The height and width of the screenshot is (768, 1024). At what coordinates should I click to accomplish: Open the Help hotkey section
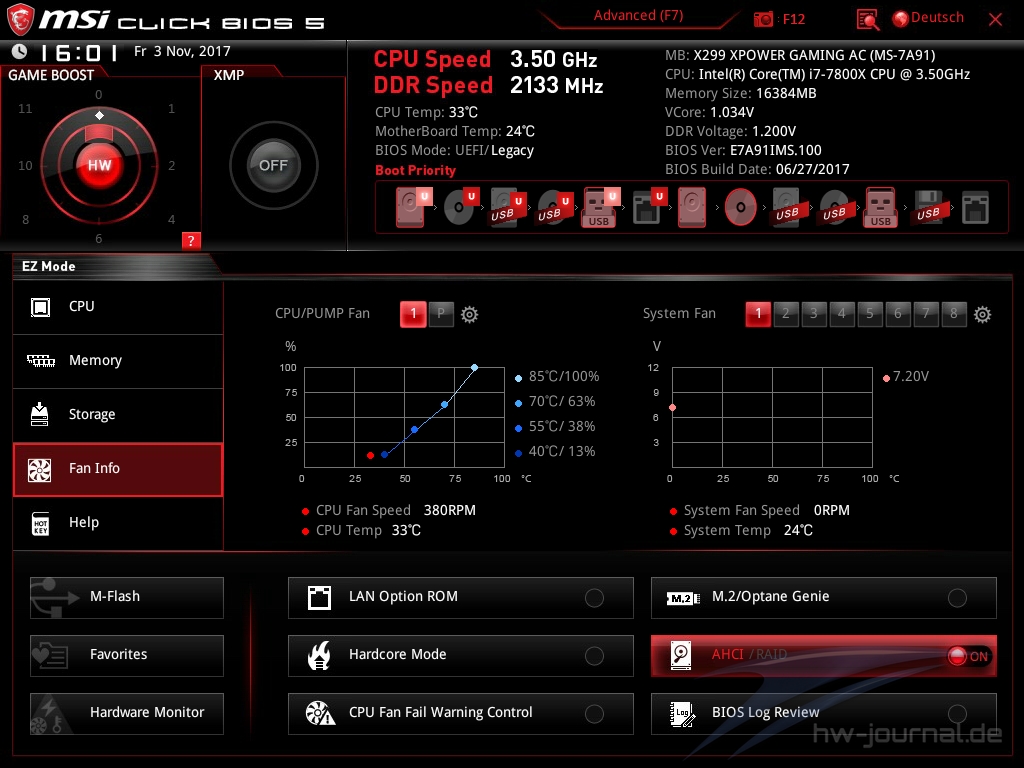118,523
